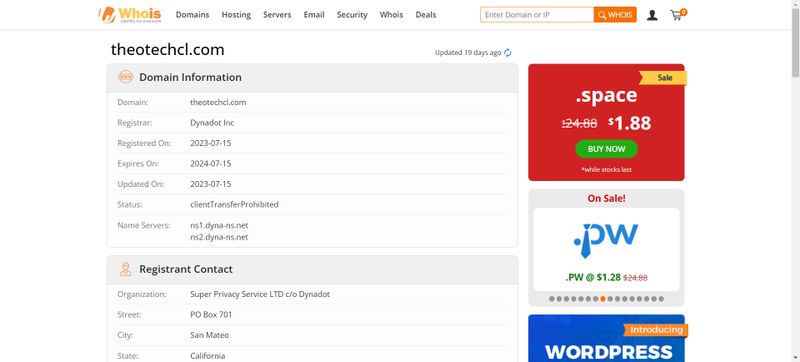
Task: Click the Updated 19 days ago text
Action: click(468, 53)
